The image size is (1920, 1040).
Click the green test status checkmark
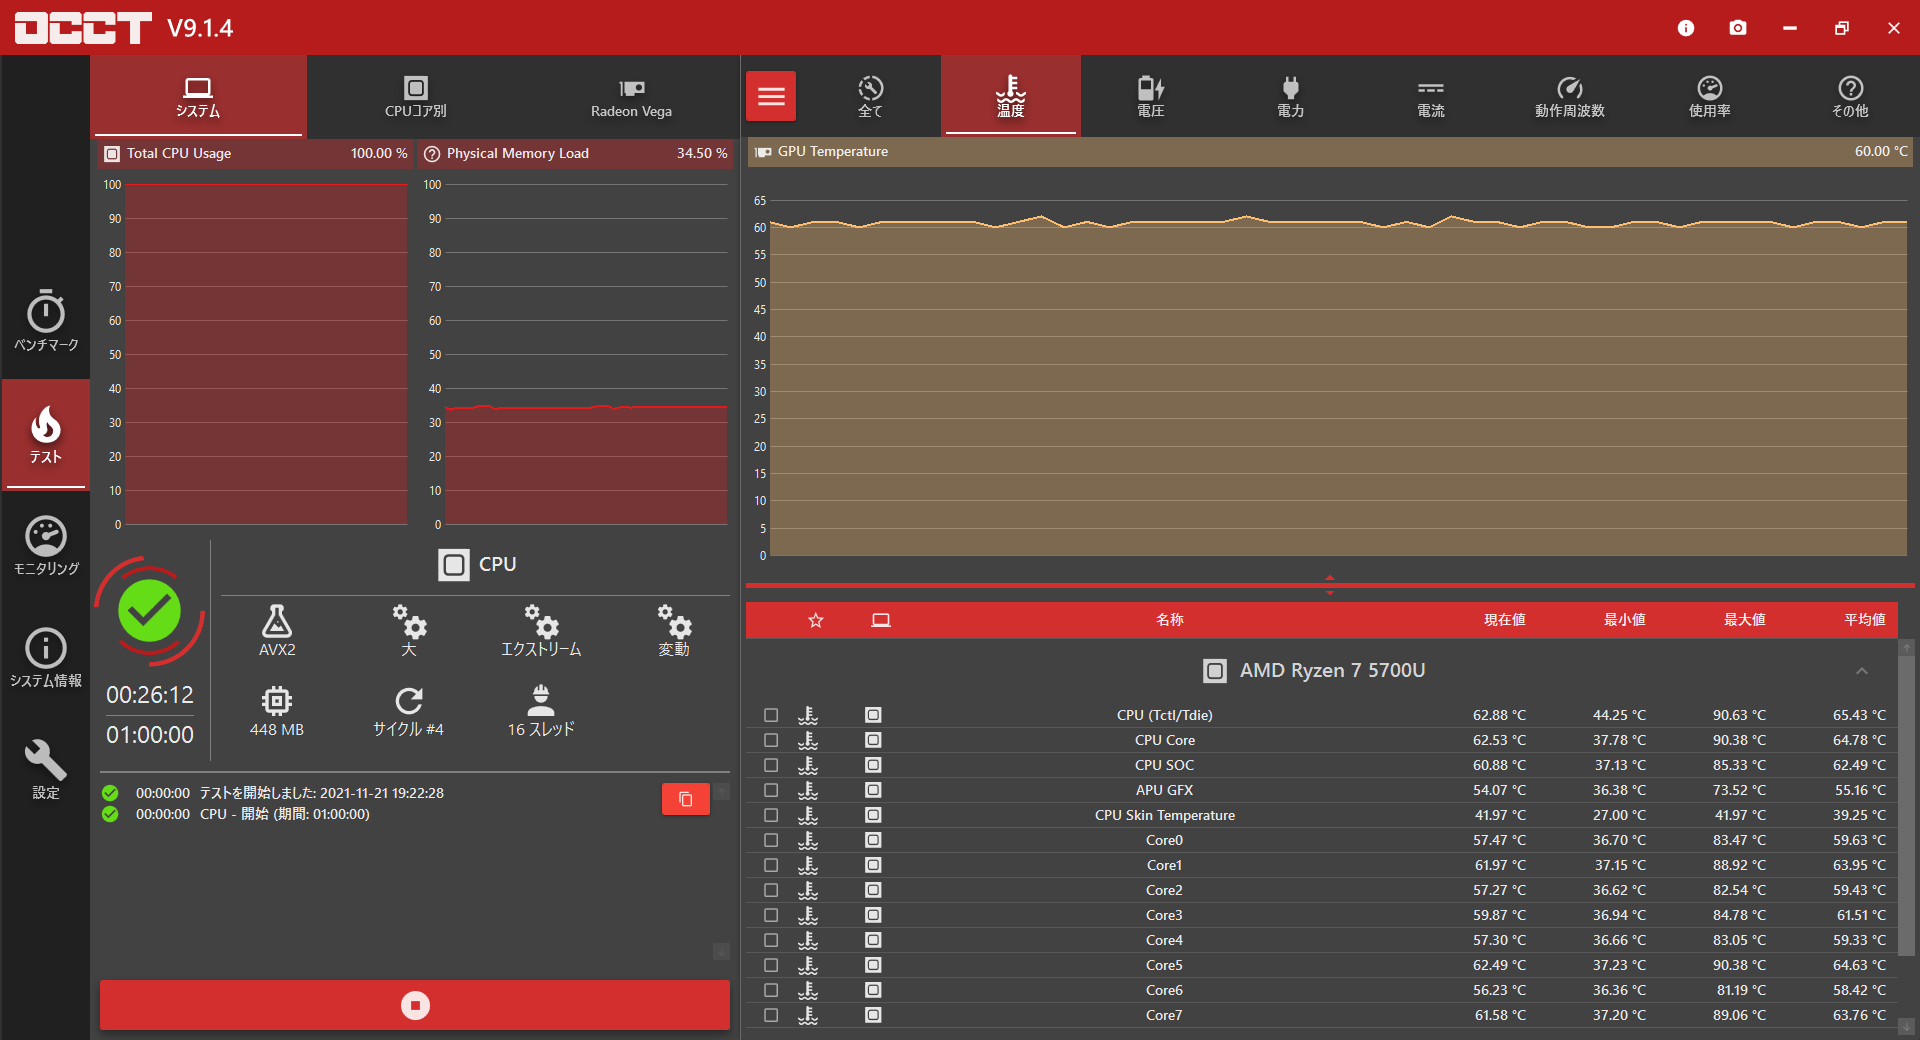pyautogui.click(x=150, y=611)
